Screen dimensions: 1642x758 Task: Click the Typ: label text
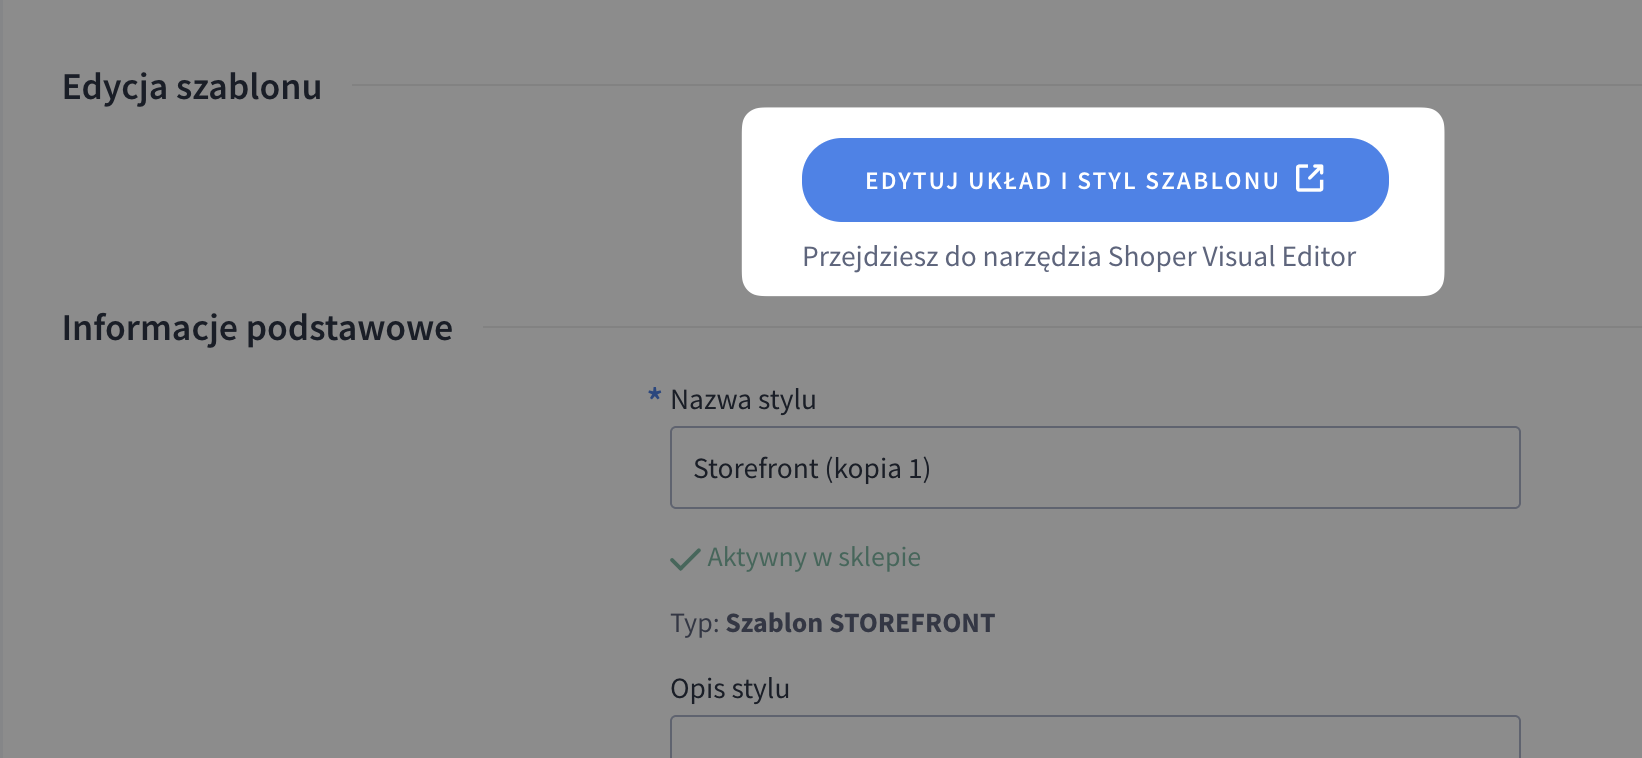pos(695,623)
